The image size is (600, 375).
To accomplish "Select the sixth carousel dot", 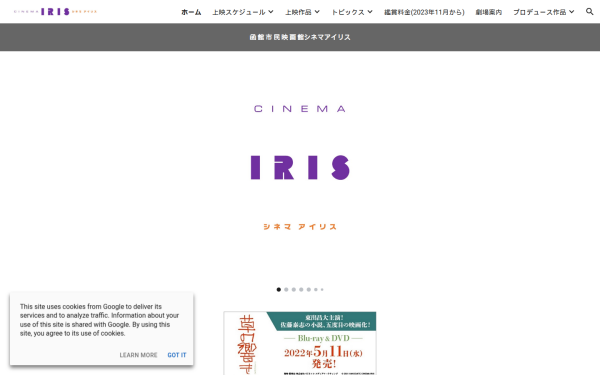I will click(316, 290).
